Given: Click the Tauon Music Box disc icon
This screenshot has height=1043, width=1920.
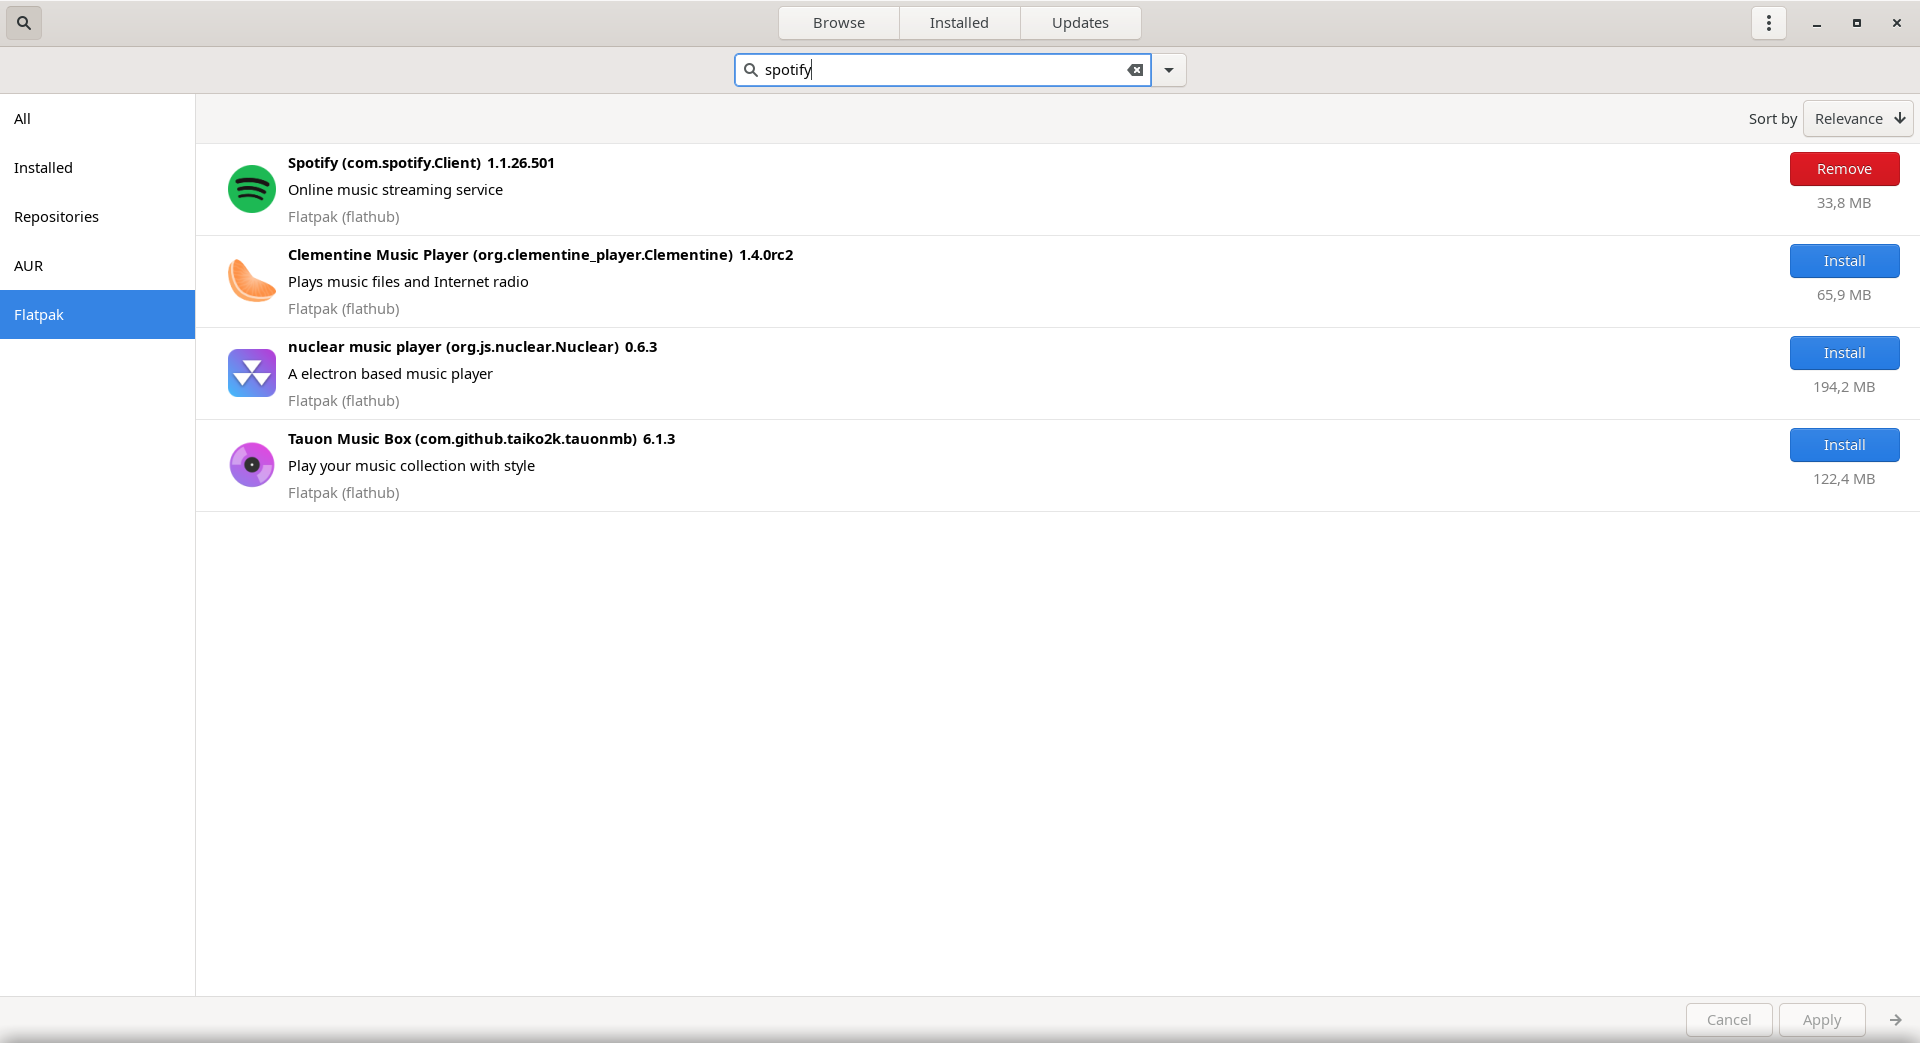Looking at the screenshot, I should point(252,465).
